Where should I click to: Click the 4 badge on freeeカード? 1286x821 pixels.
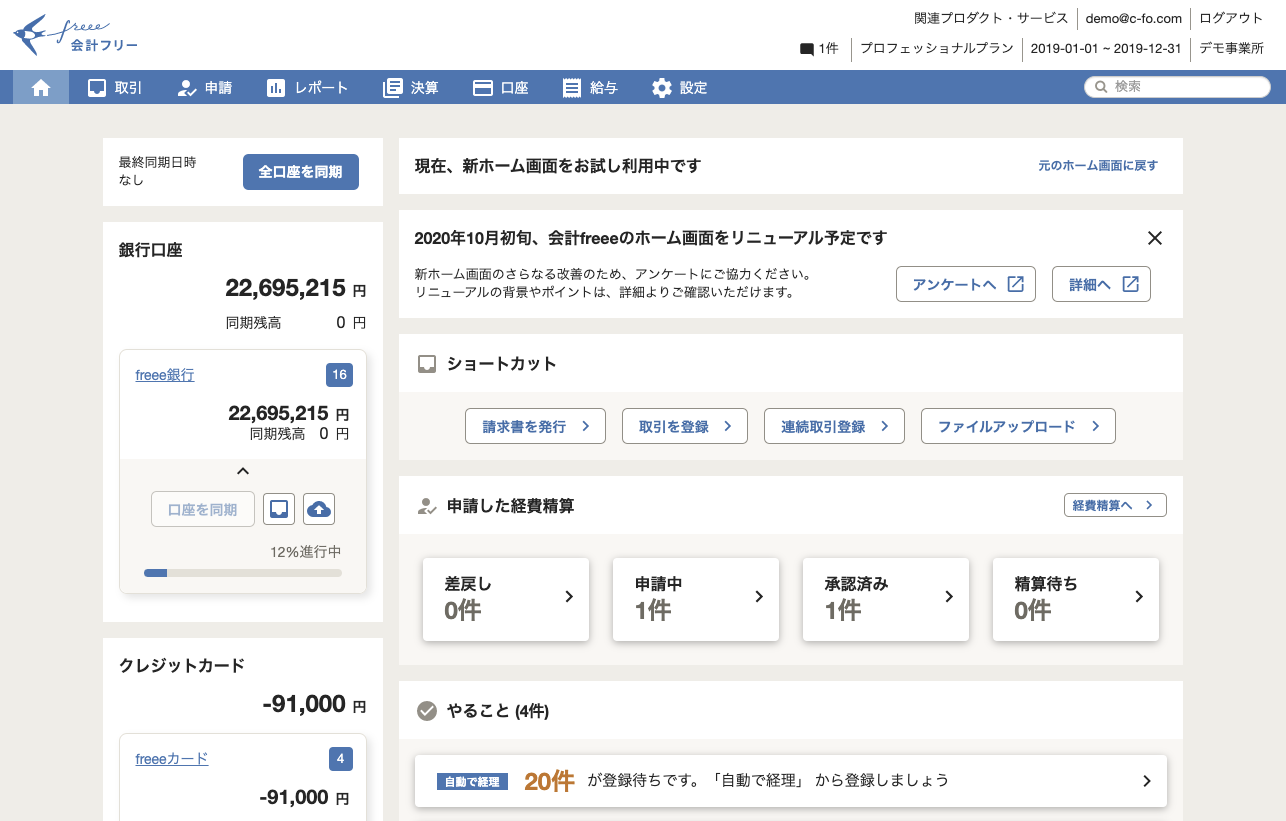(340, 759)
